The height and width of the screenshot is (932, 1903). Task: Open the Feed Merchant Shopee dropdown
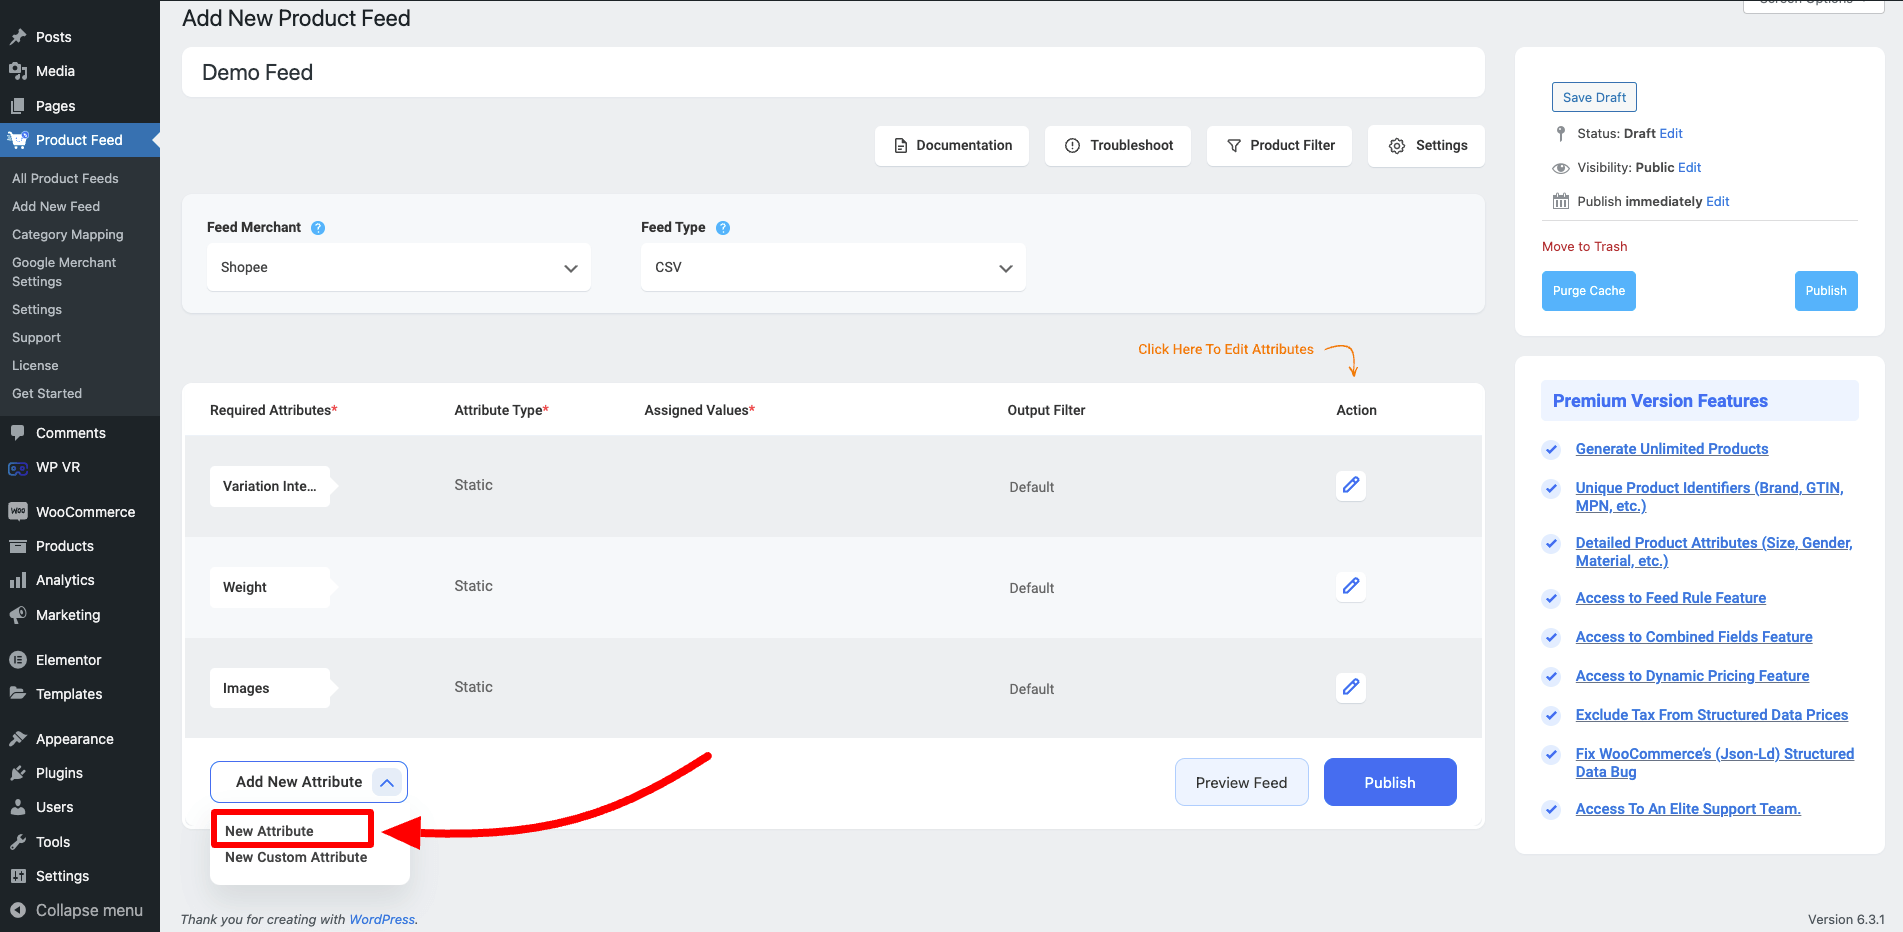pyautogui.click(x=398, y=267)
